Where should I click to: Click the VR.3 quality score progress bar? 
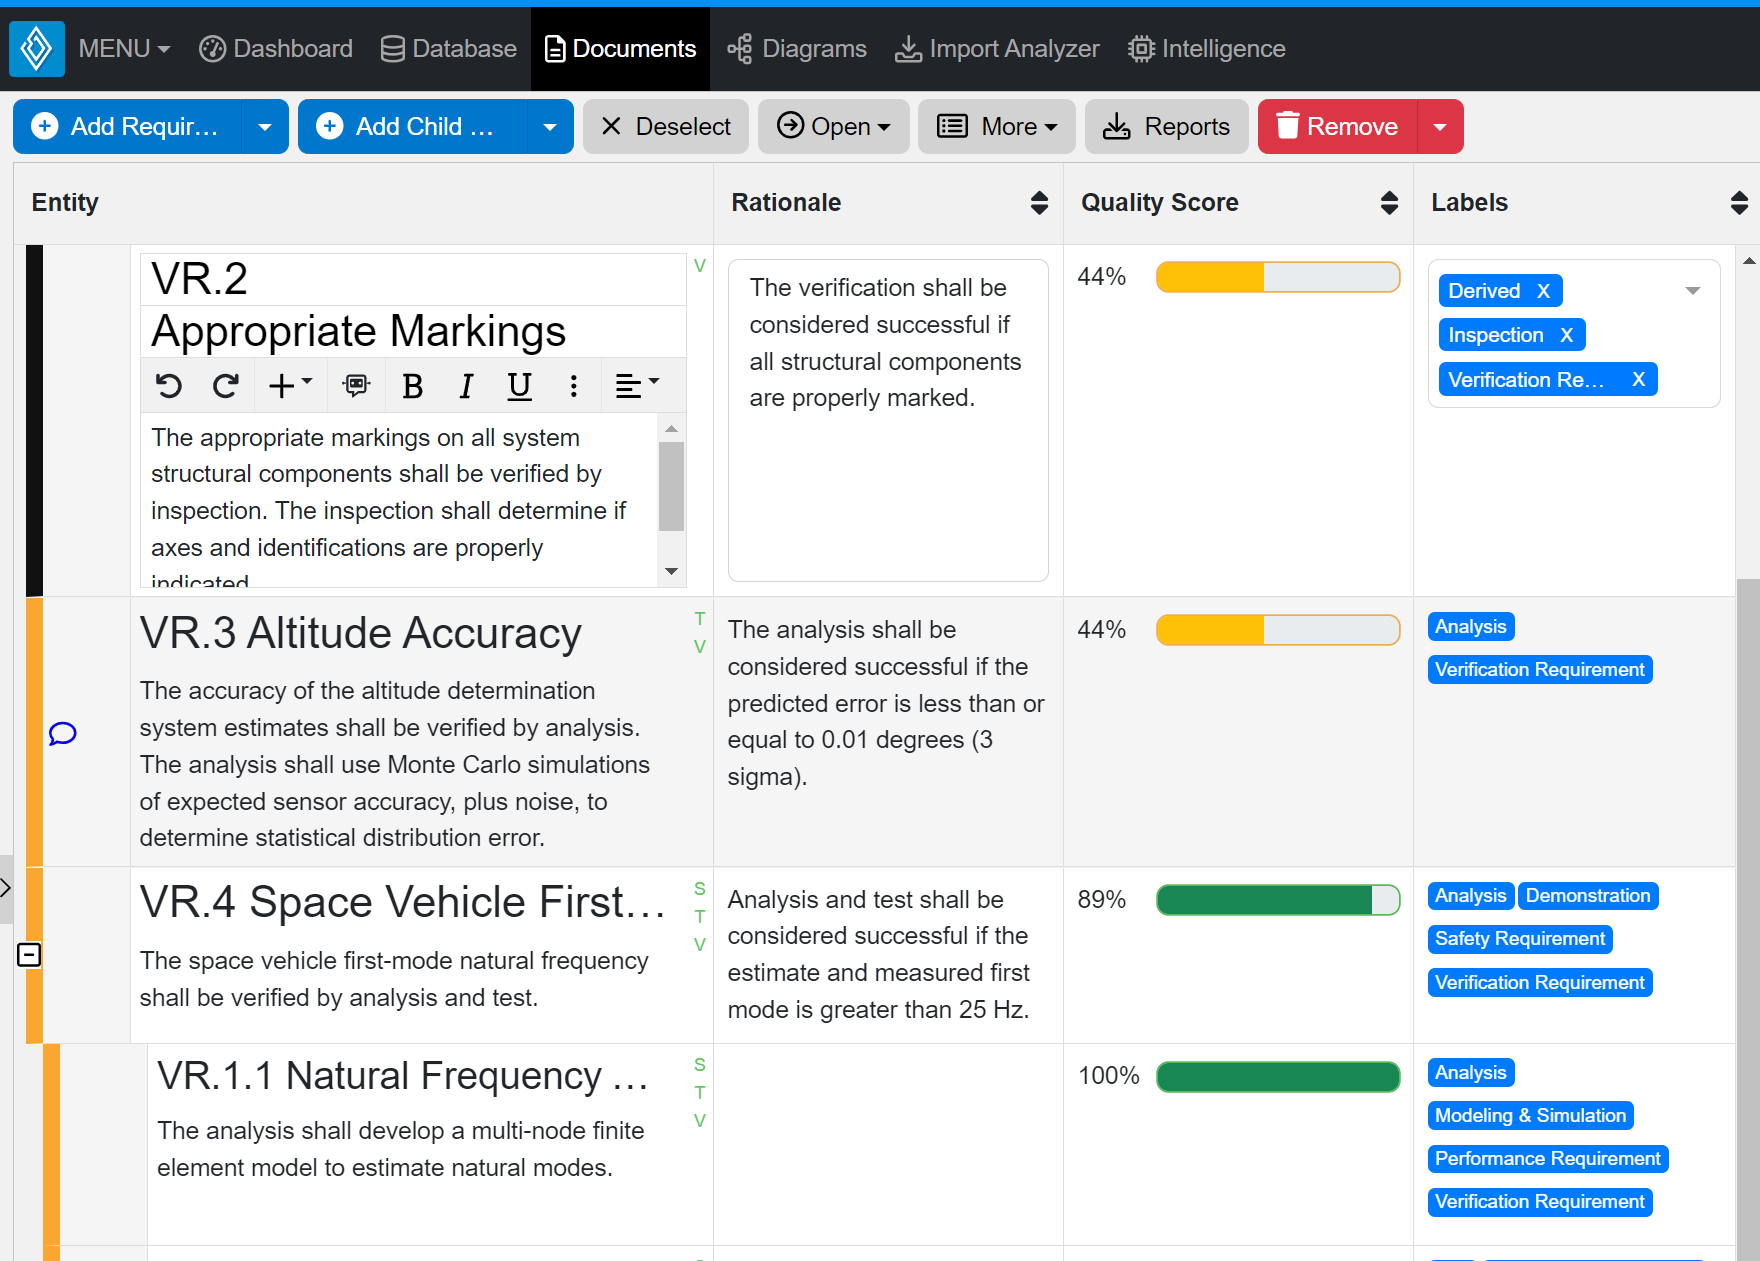click(x=1277, y=629)
